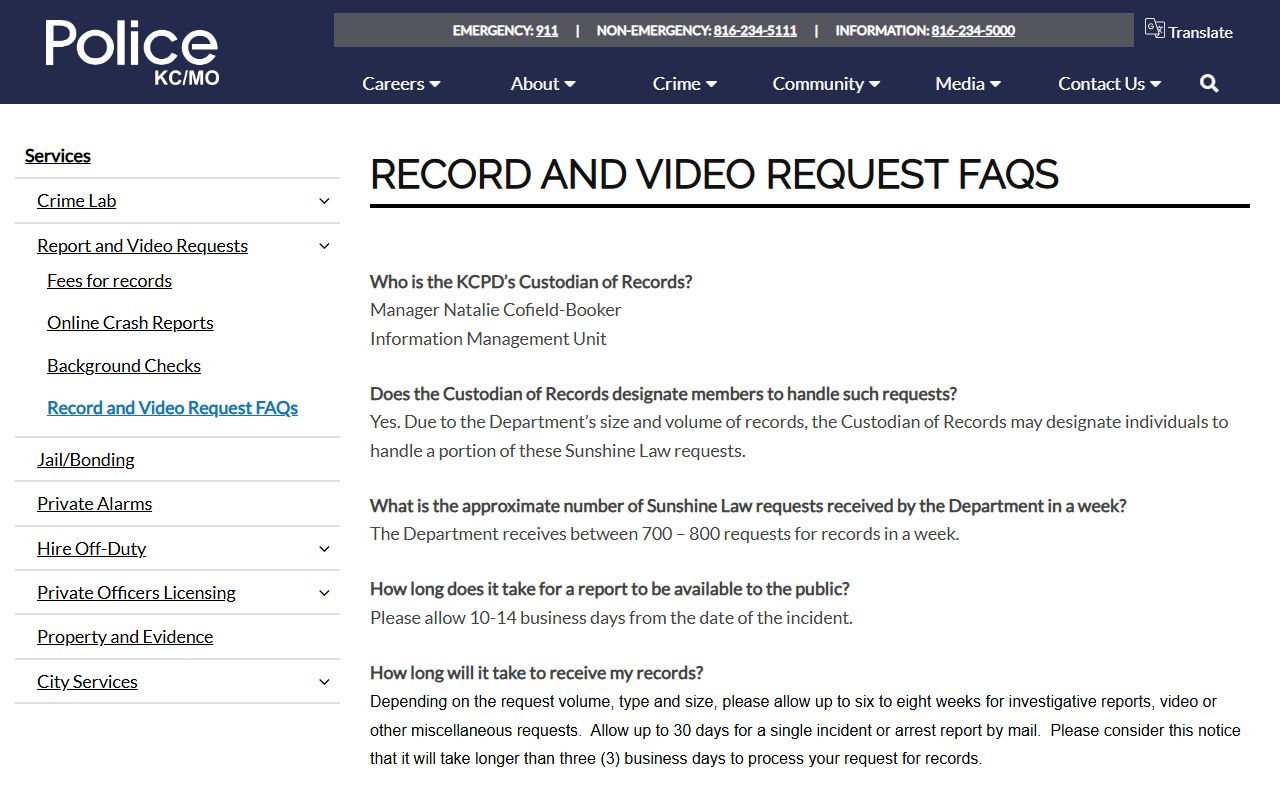The width and height of the screenshot is (1280, 800).
Task: Open the Crime menu
Action: click(685, 84)
